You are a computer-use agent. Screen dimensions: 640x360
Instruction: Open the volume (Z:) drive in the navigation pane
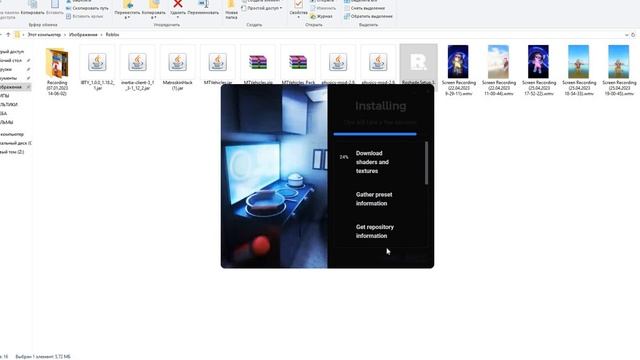[12, 152]
